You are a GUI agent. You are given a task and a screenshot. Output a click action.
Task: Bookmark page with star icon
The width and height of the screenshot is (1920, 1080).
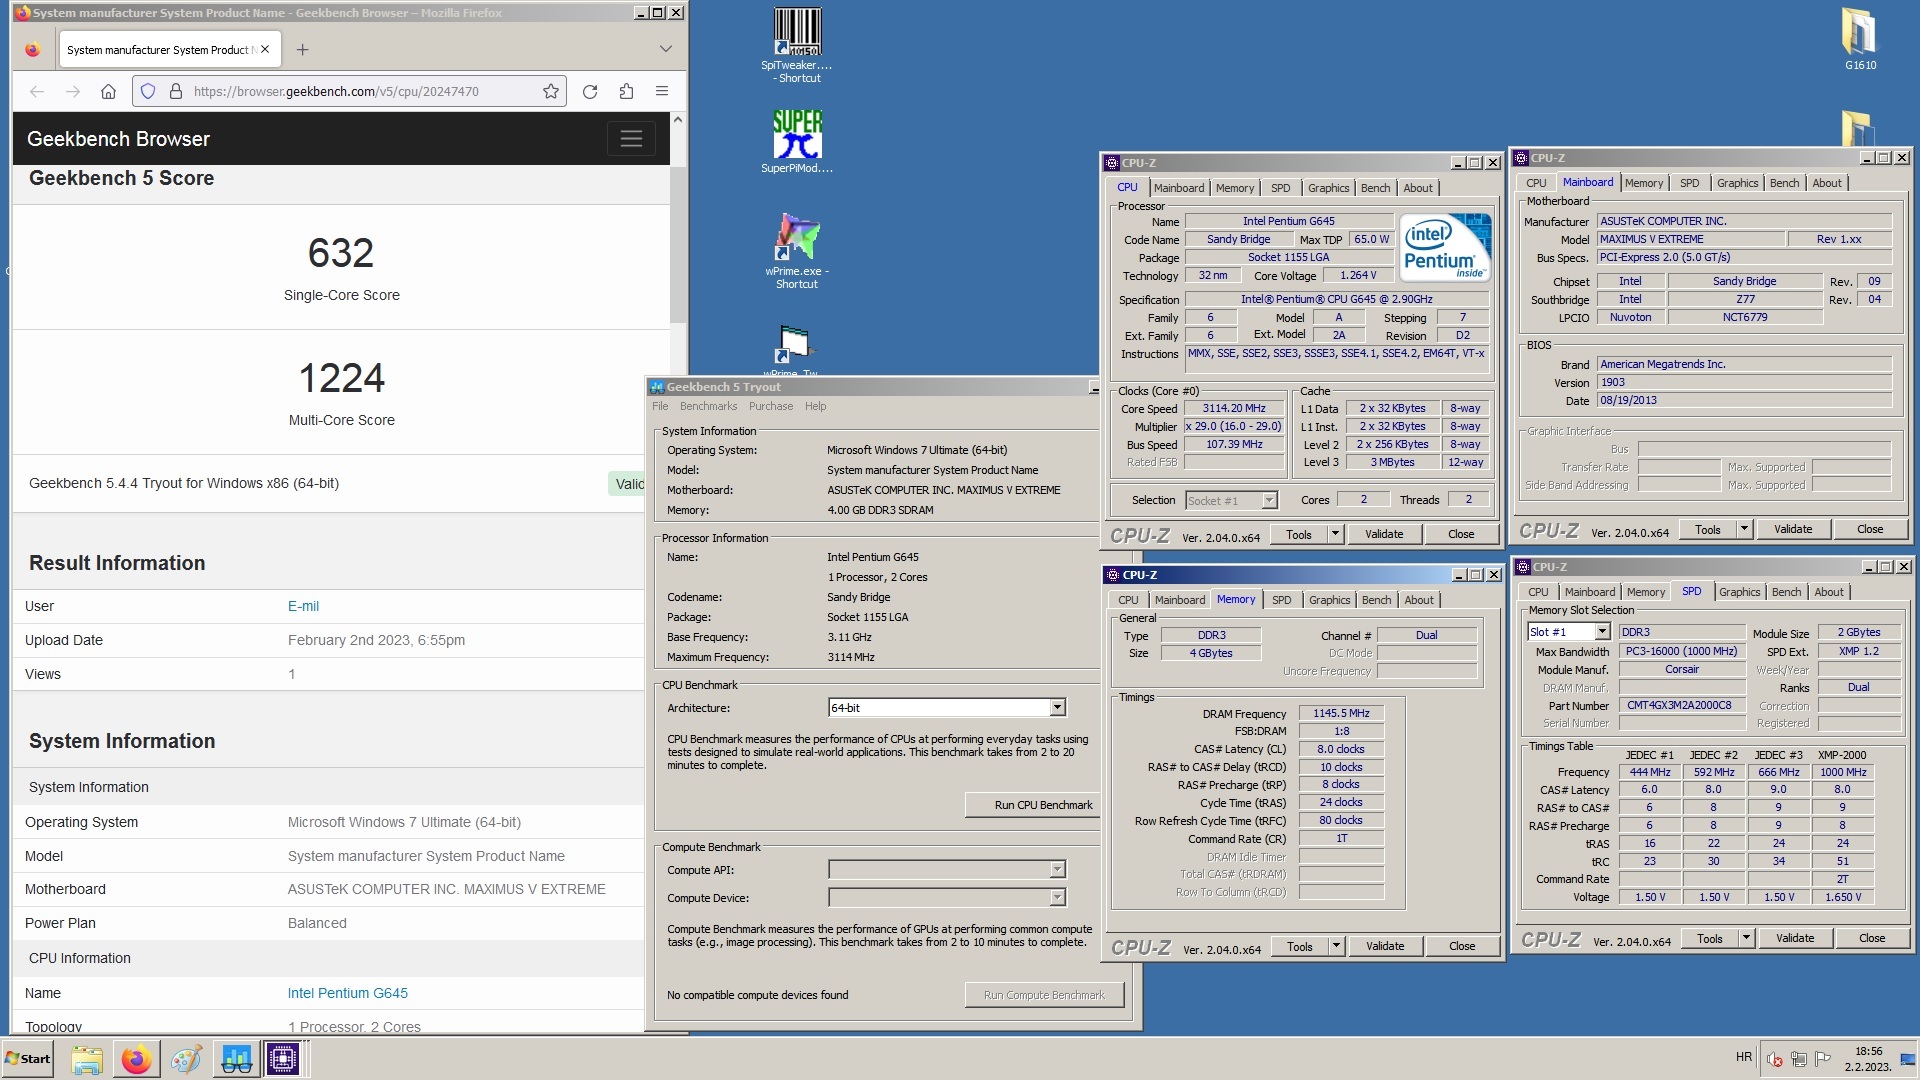(x=551, y=91)
